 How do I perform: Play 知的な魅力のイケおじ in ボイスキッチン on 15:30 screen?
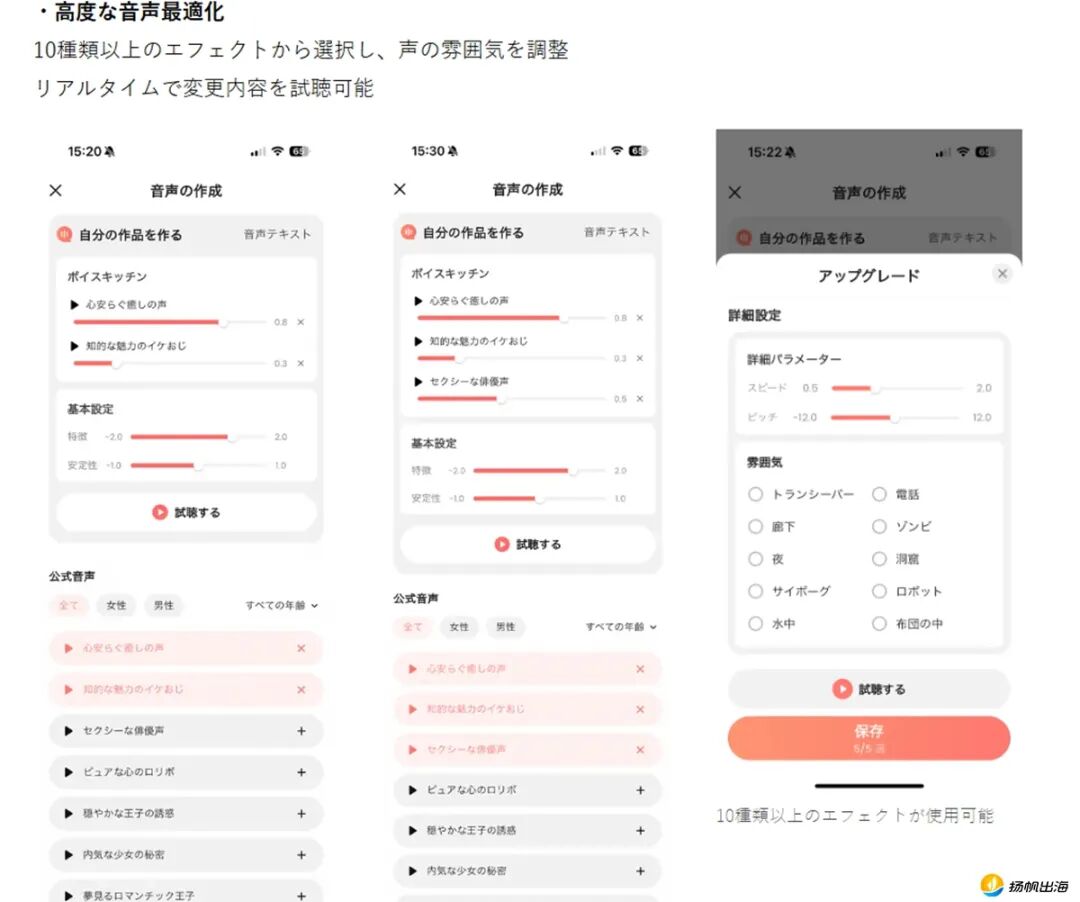pos(418,342)
